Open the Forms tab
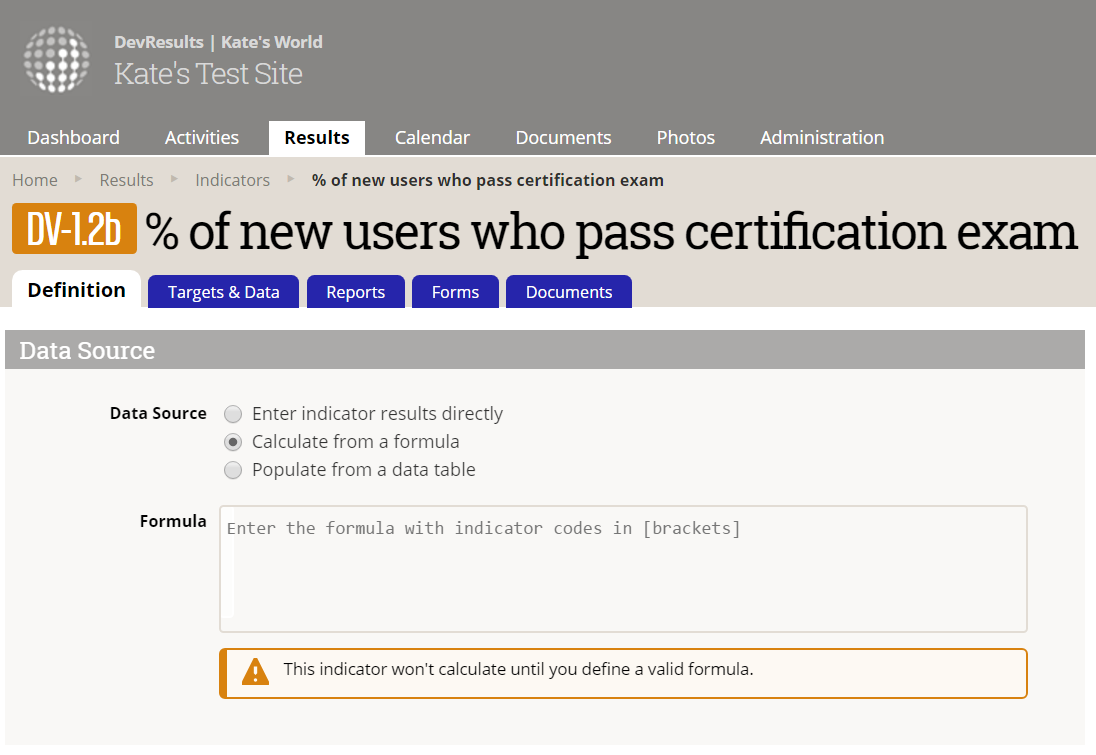The width and height of the screenshot is (1096, 755). [455, 292]
